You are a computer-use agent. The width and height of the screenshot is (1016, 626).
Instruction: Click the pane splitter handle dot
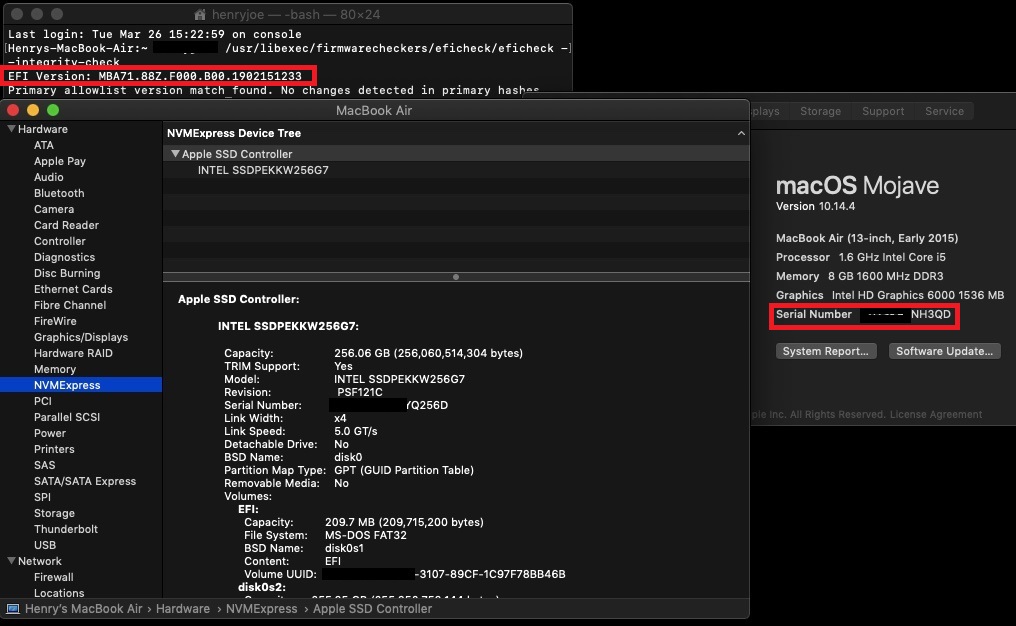click(456, 277)
